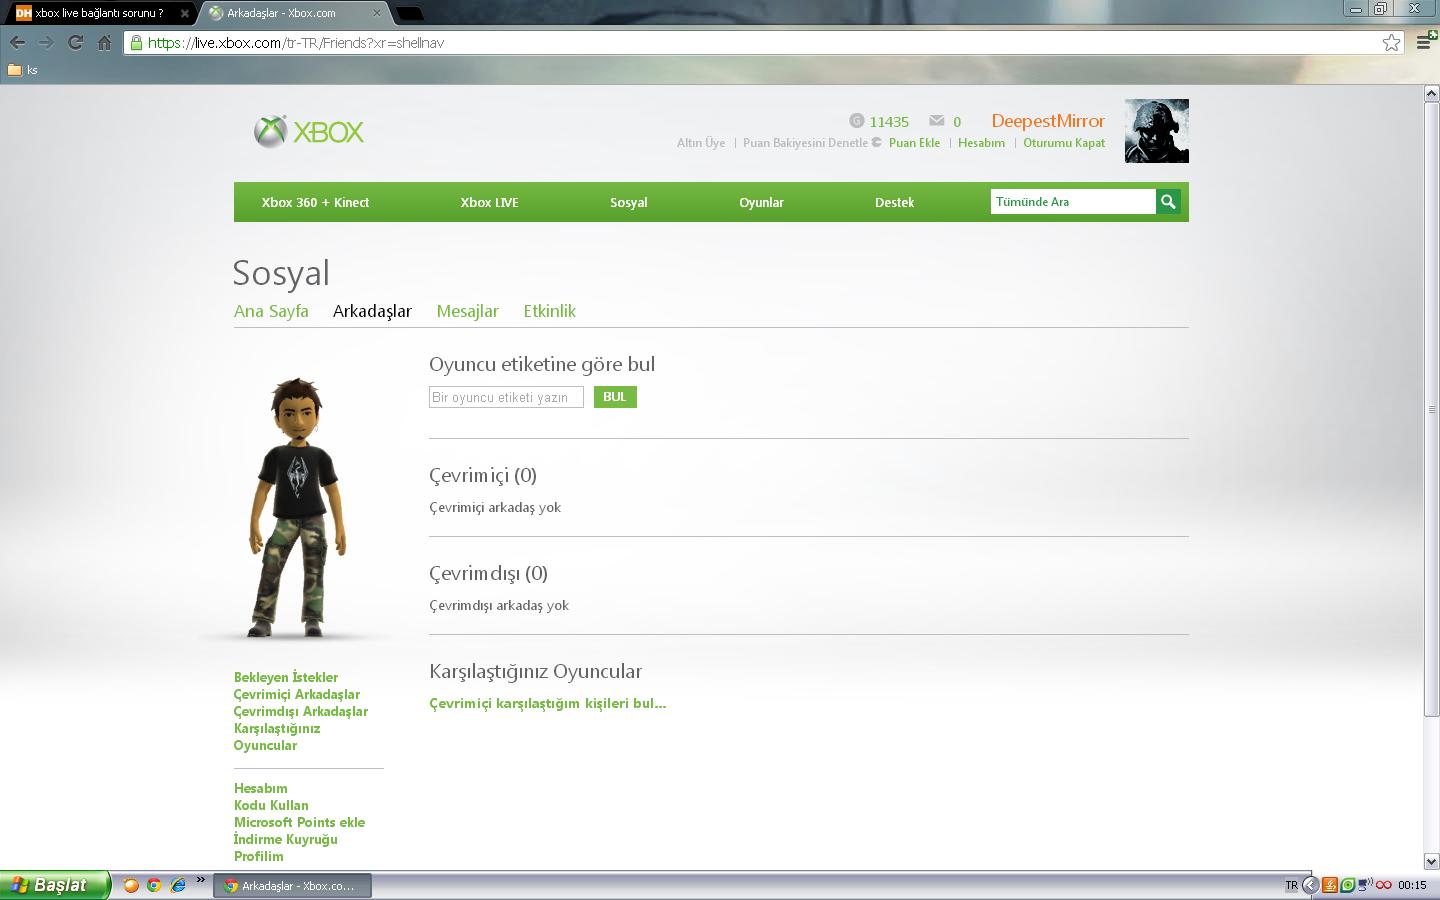This screenshot has width=1440, height=900.
Task: Open a new browser tab
Action: pos(410,13)
